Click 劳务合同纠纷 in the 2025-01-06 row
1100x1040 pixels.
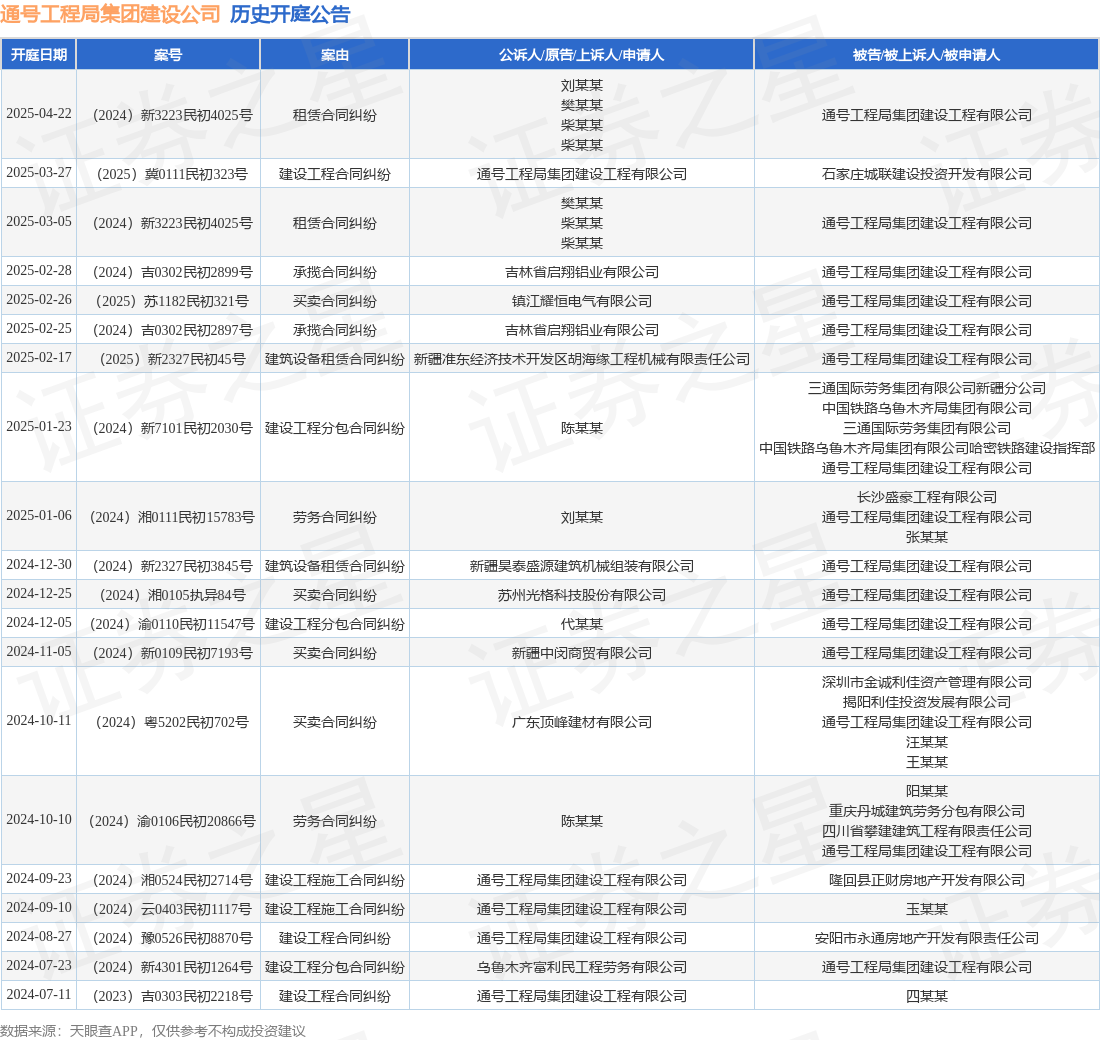click(335, 517)
